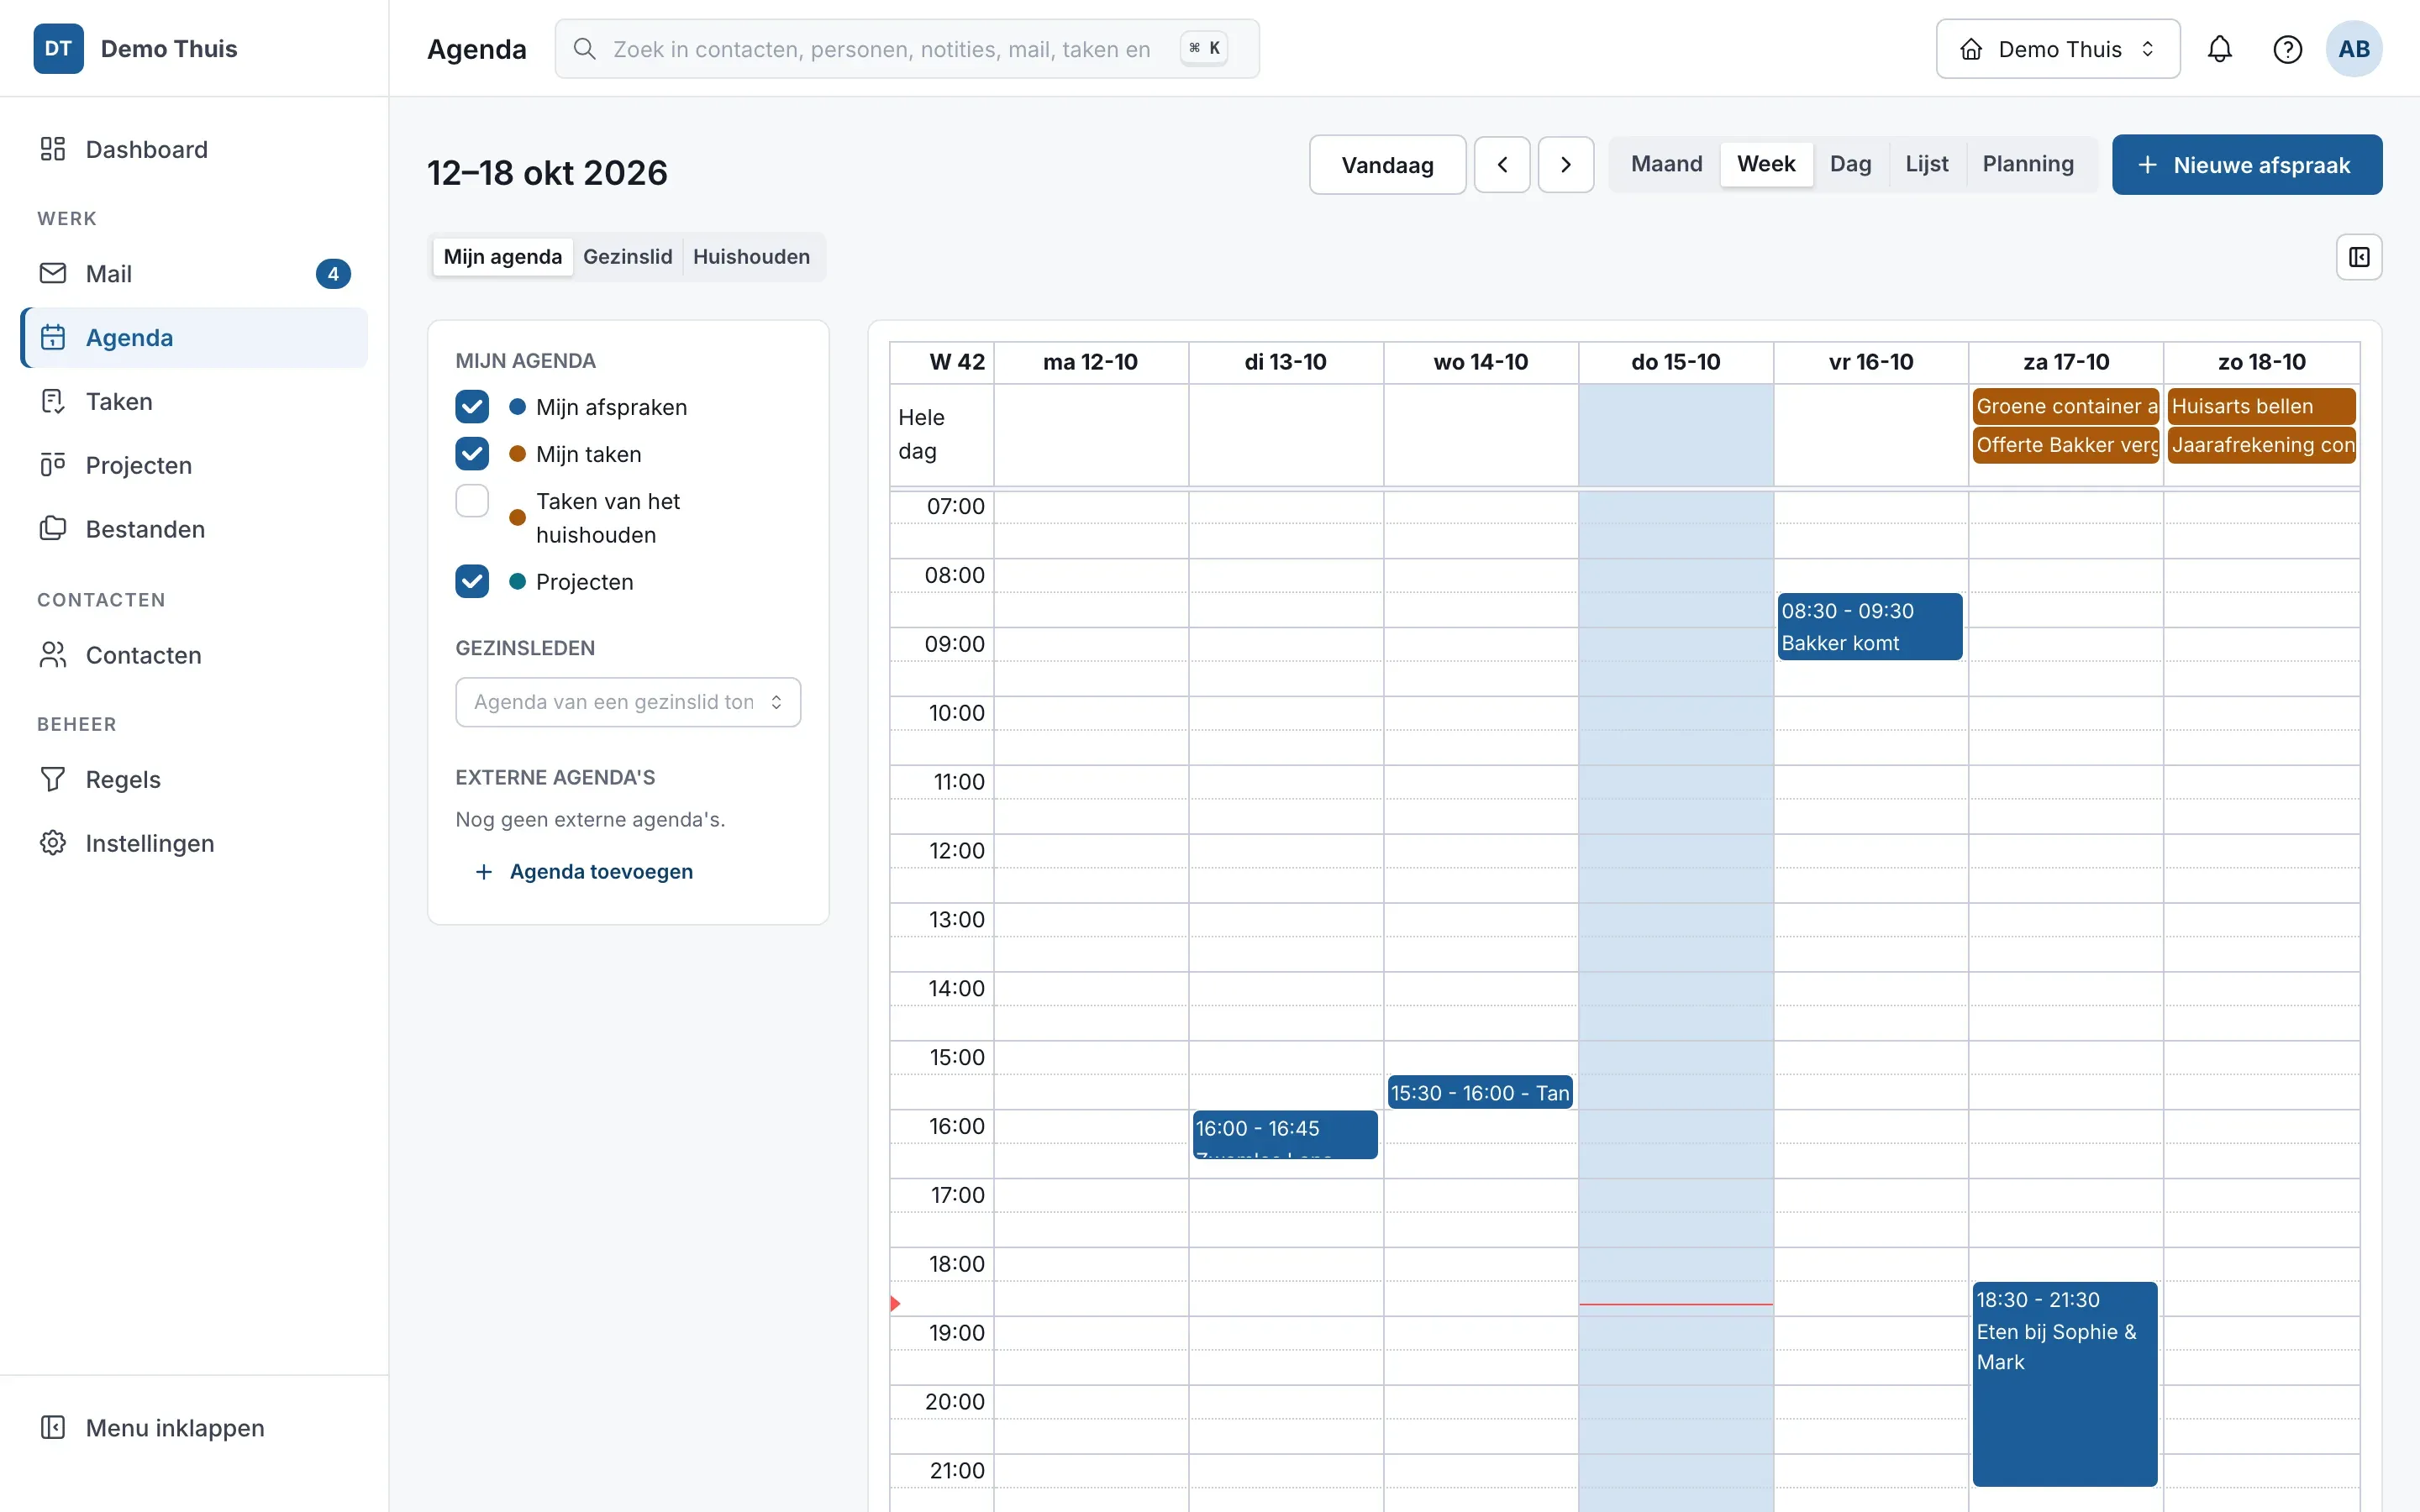Go to next week arrow

1566,165
